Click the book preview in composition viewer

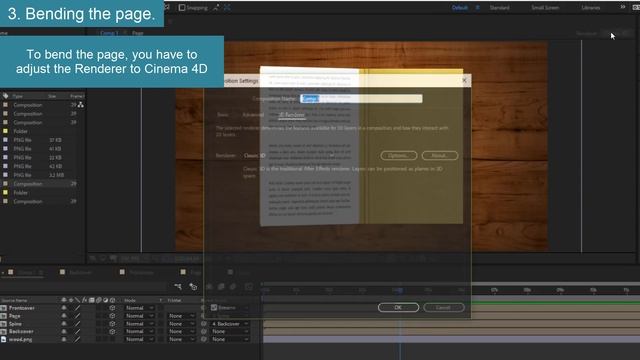tap(361, 146)
